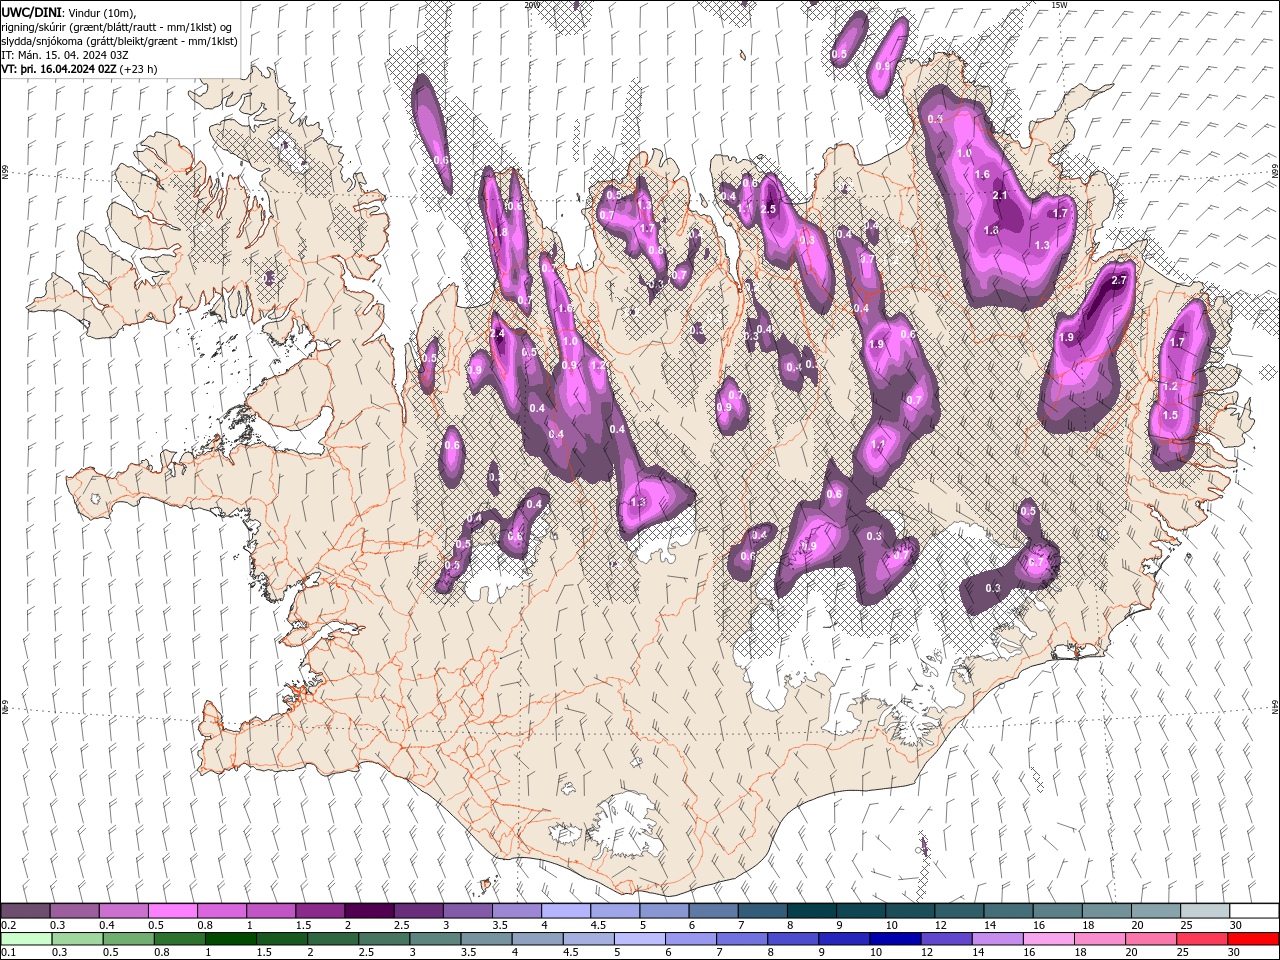The width and height of the screenshot is (1280, 960).
Task: Select the pale grey snow swatch labeled 25
Action: pos(1204,911)
